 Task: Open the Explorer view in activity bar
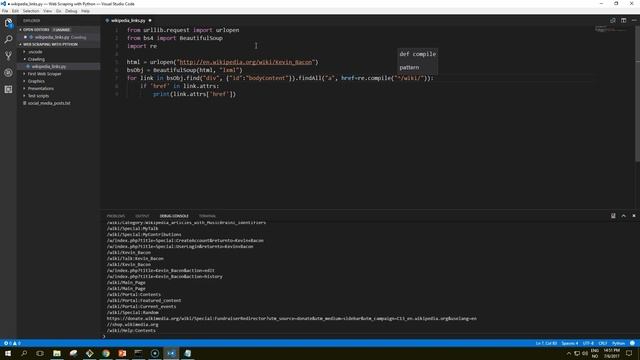tap(8, 23)
